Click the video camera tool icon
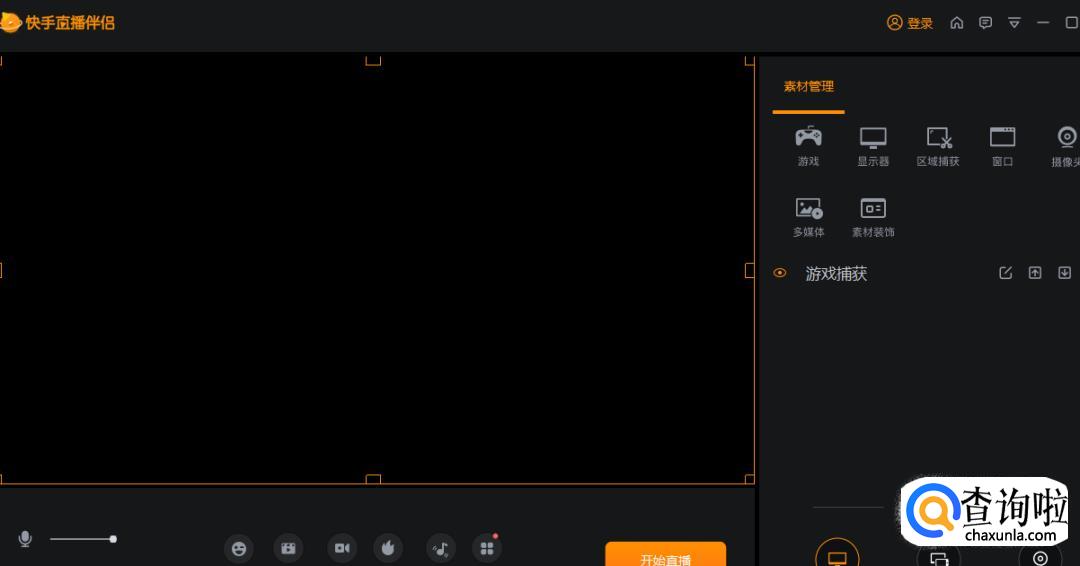 pos(342,548)
